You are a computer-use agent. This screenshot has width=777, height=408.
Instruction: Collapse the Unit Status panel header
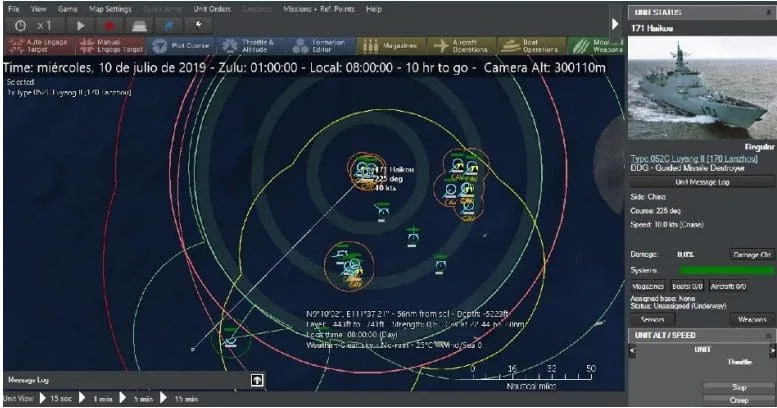(x=769, y=12)
